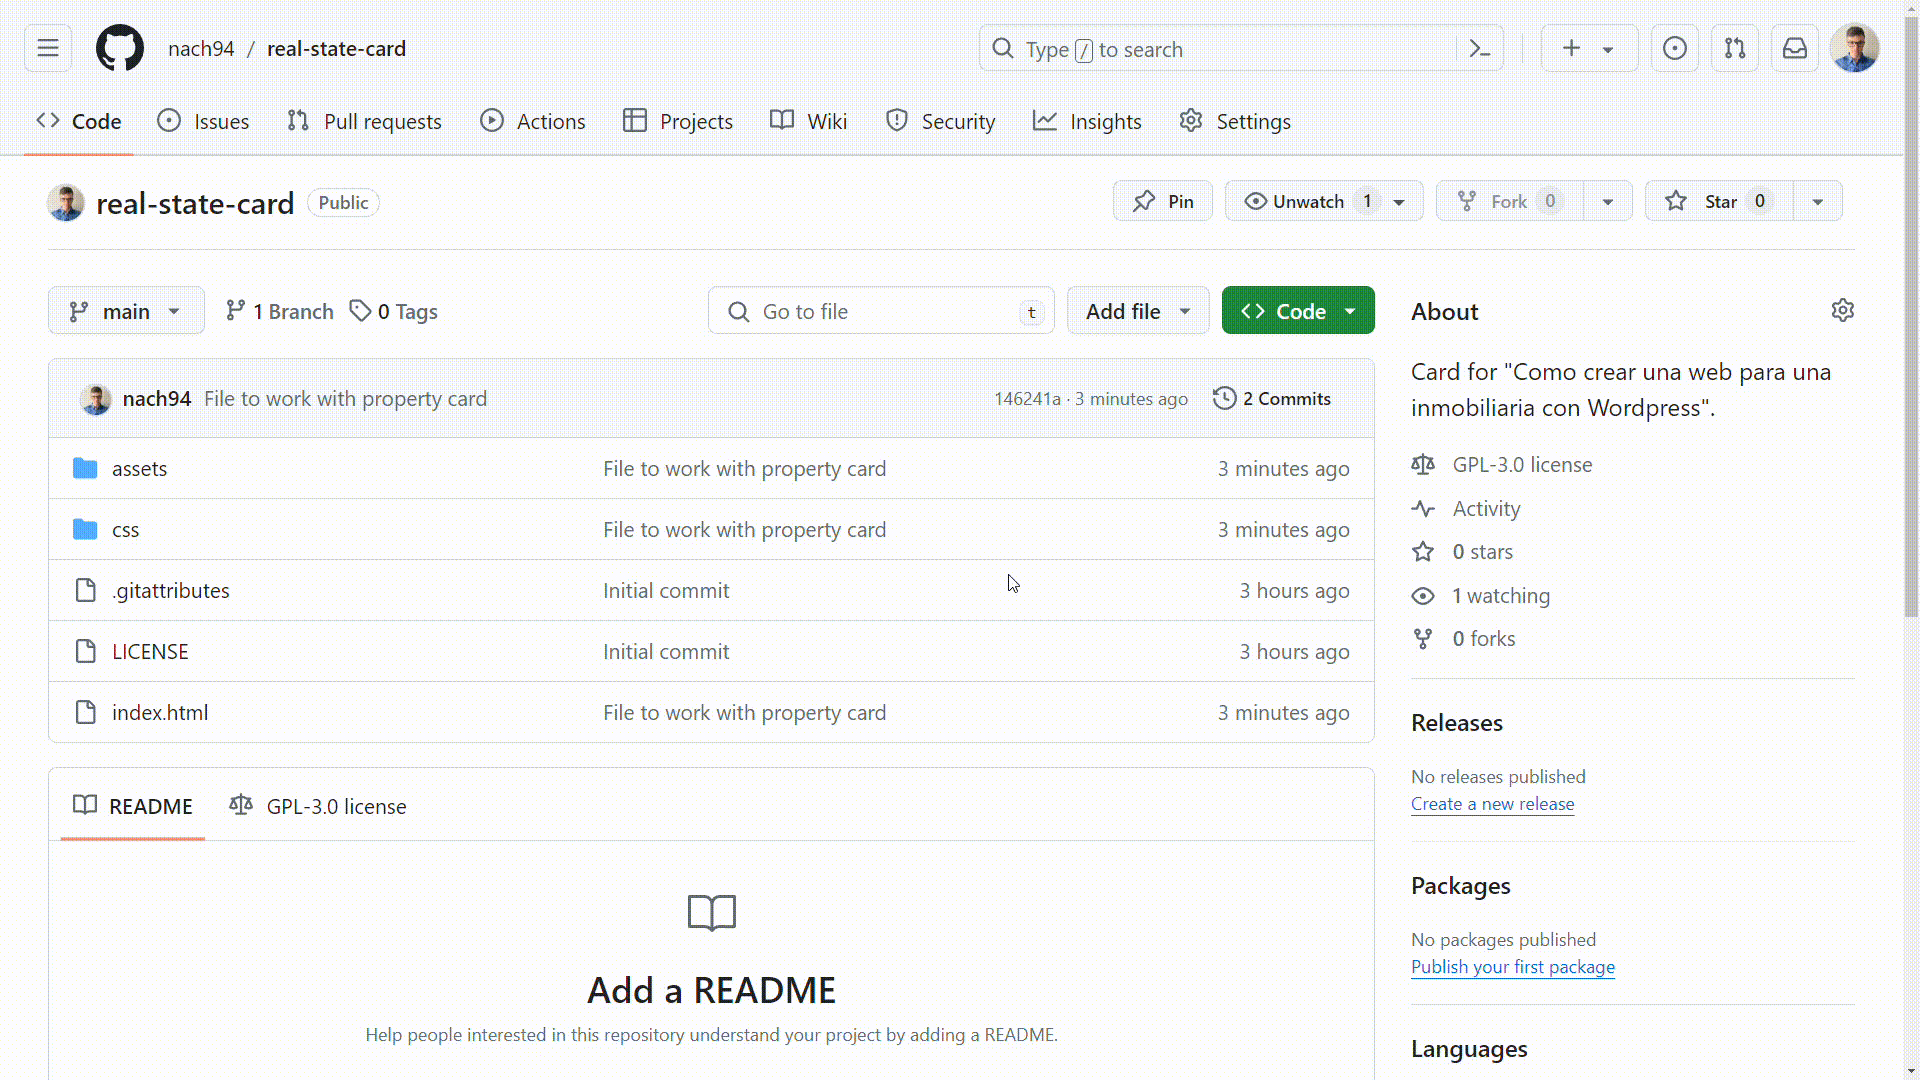Open the green Code dropdown button

(x=1298, y=311)
